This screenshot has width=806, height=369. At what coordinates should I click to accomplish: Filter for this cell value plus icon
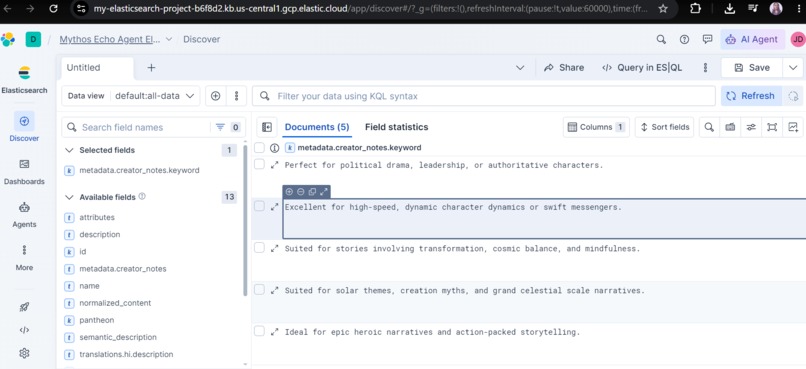pyautogui.click(x=289, y=192)
